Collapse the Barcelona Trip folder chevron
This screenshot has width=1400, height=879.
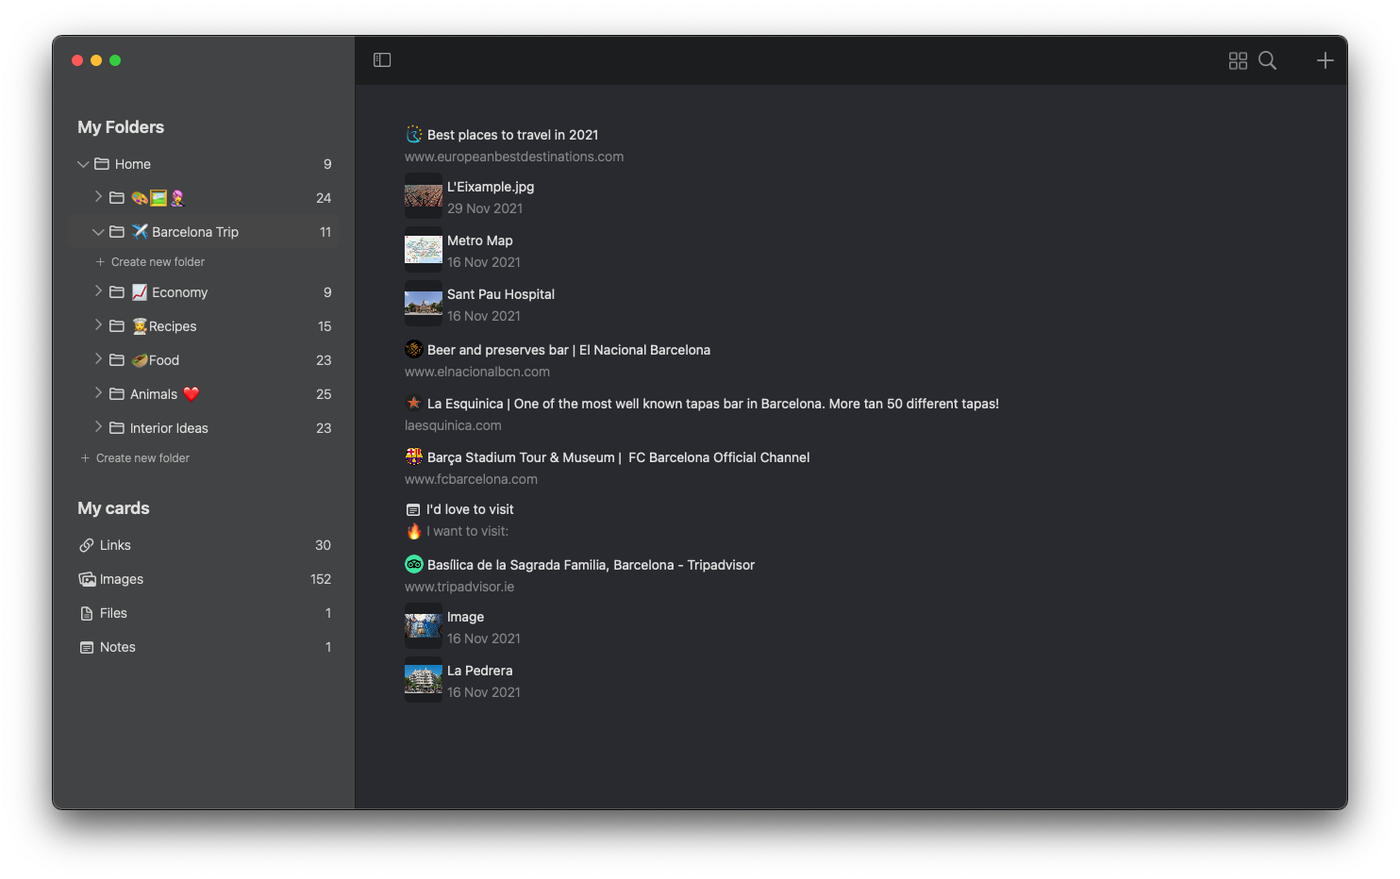click(x=98, y=232)
